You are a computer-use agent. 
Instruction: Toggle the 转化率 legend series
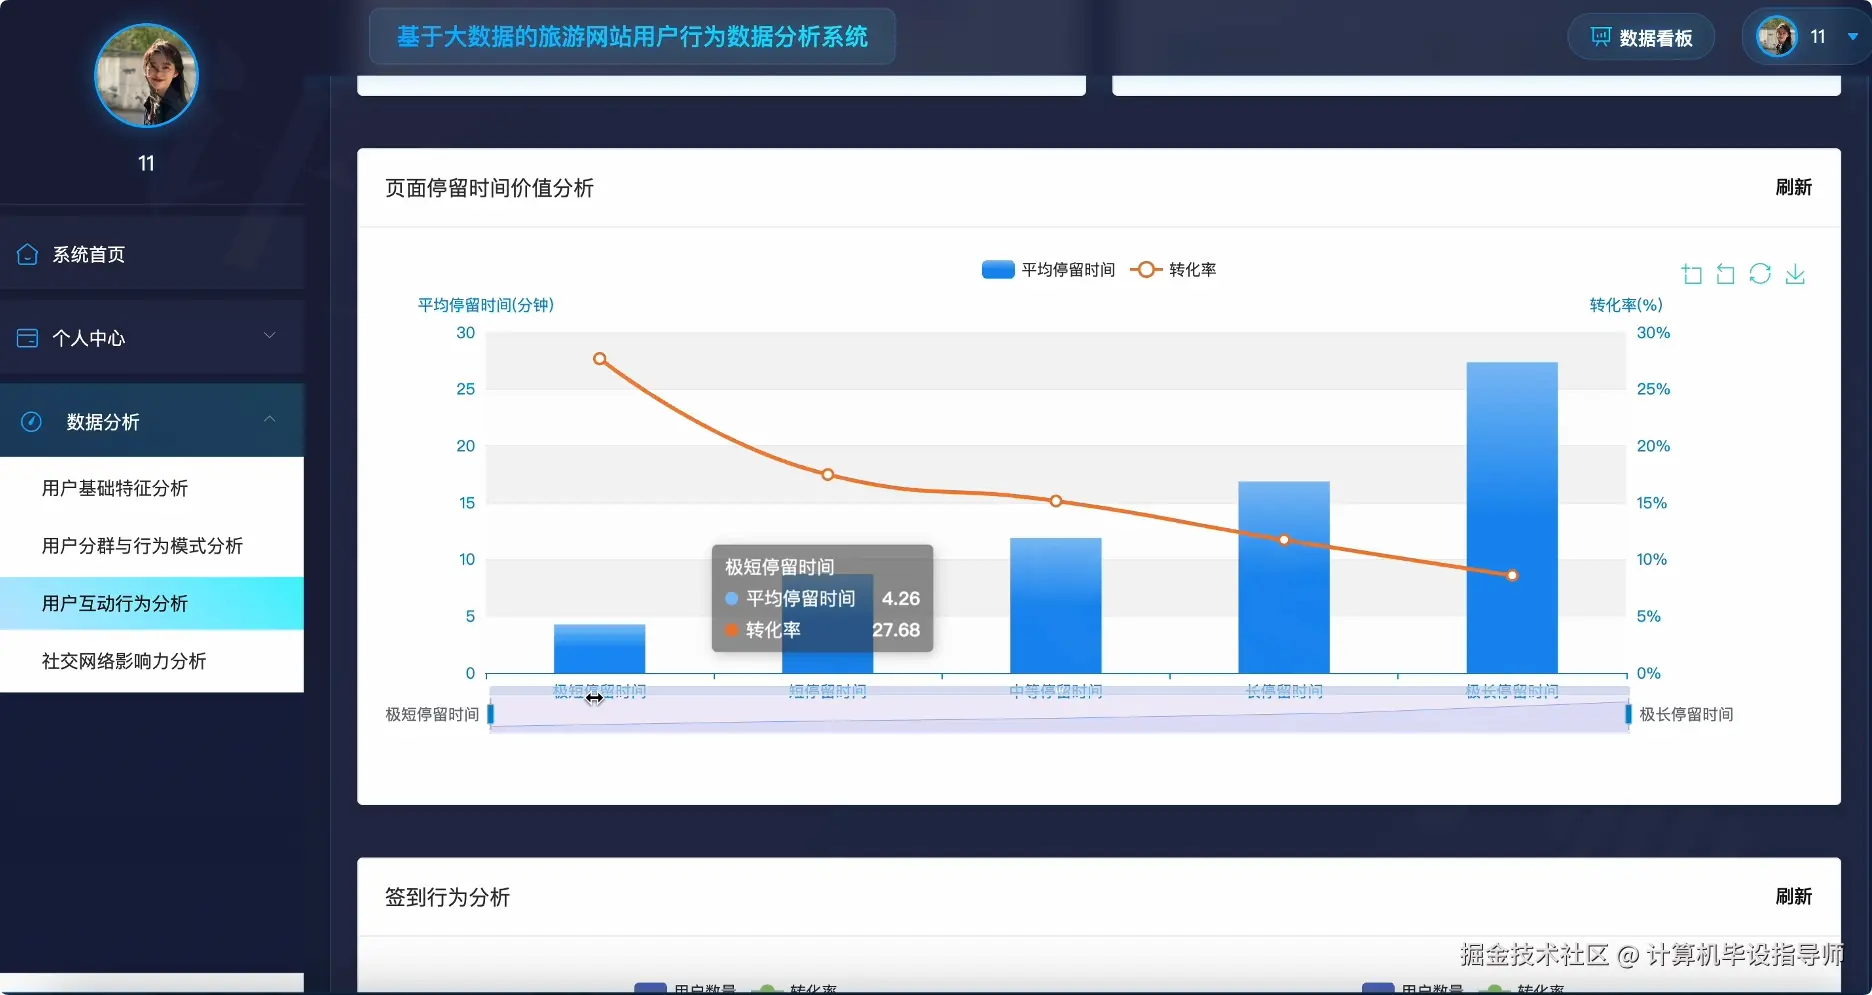pyautogui.click(x=1173, y=270)
